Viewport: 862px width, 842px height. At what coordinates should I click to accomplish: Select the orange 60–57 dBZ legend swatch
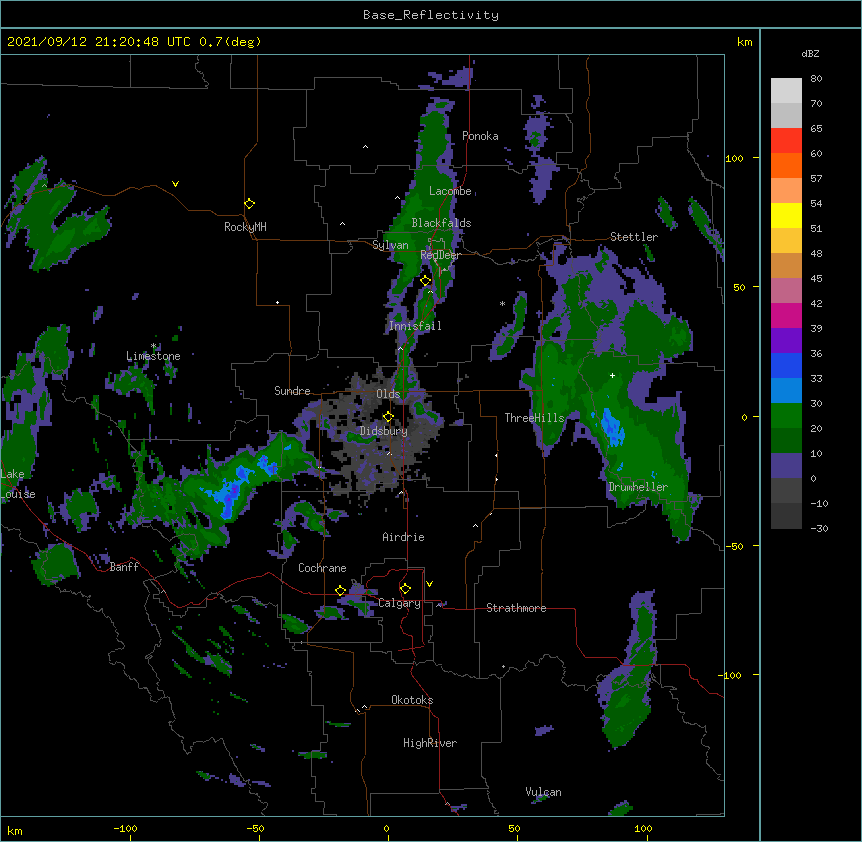pos(786,165)
